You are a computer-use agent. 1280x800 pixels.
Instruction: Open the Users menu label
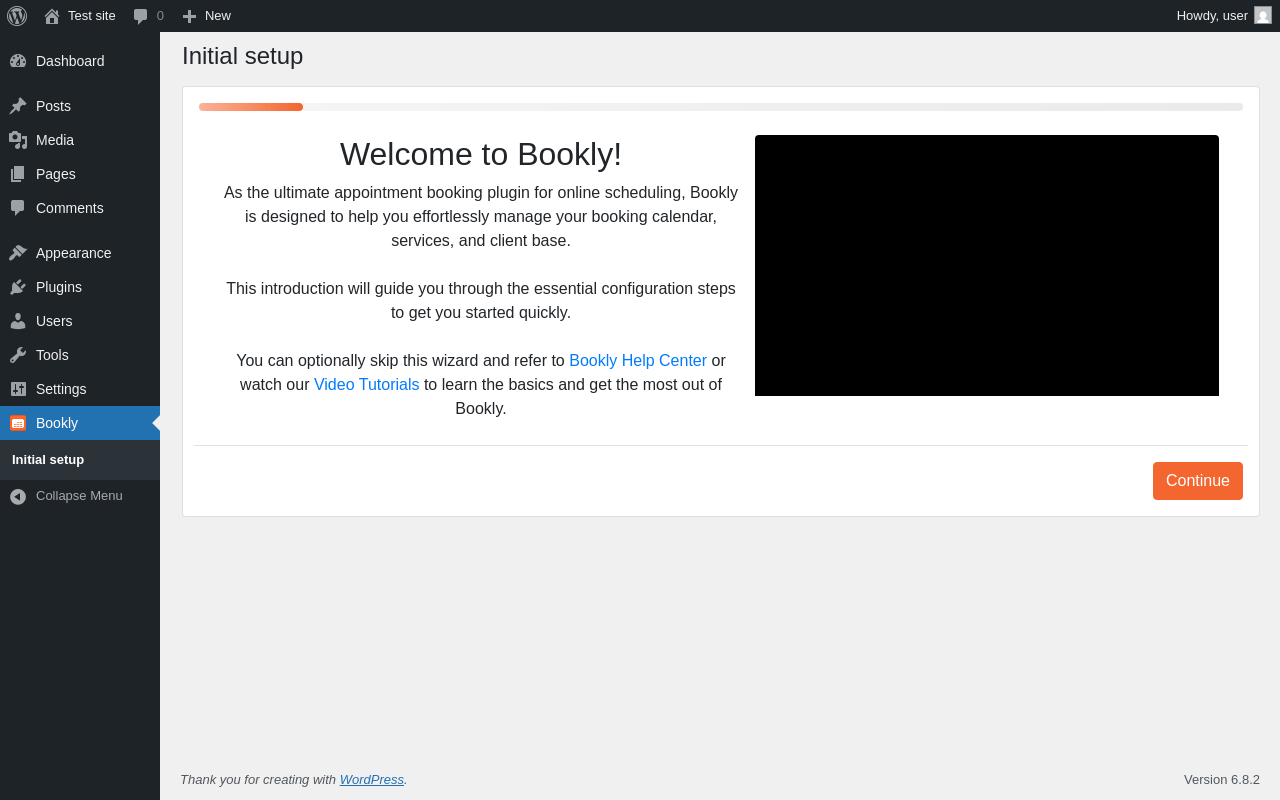(x=54, y=321)
